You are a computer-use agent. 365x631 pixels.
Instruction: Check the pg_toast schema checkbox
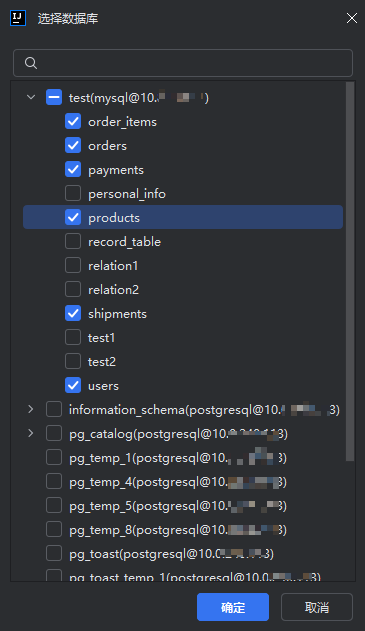coord(54,553)
